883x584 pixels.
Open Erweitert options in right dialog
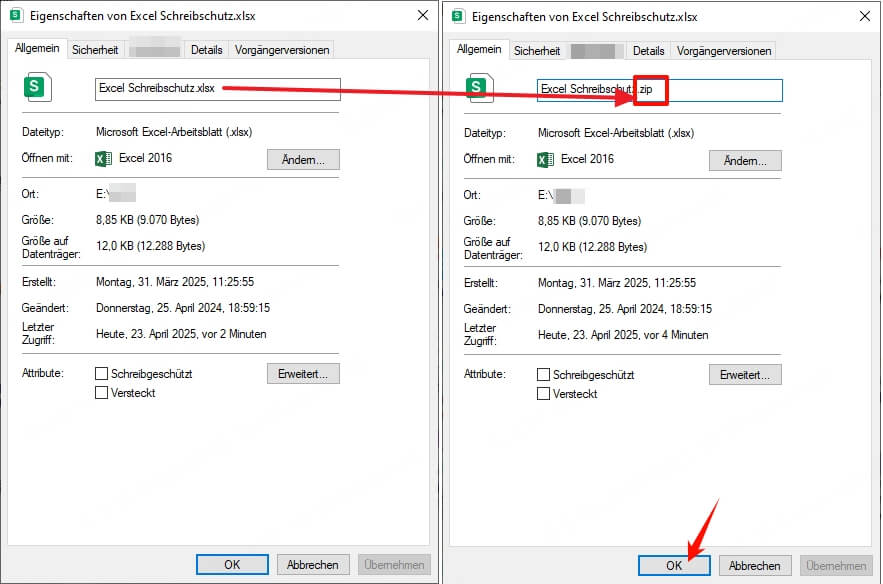coord(746,375)
